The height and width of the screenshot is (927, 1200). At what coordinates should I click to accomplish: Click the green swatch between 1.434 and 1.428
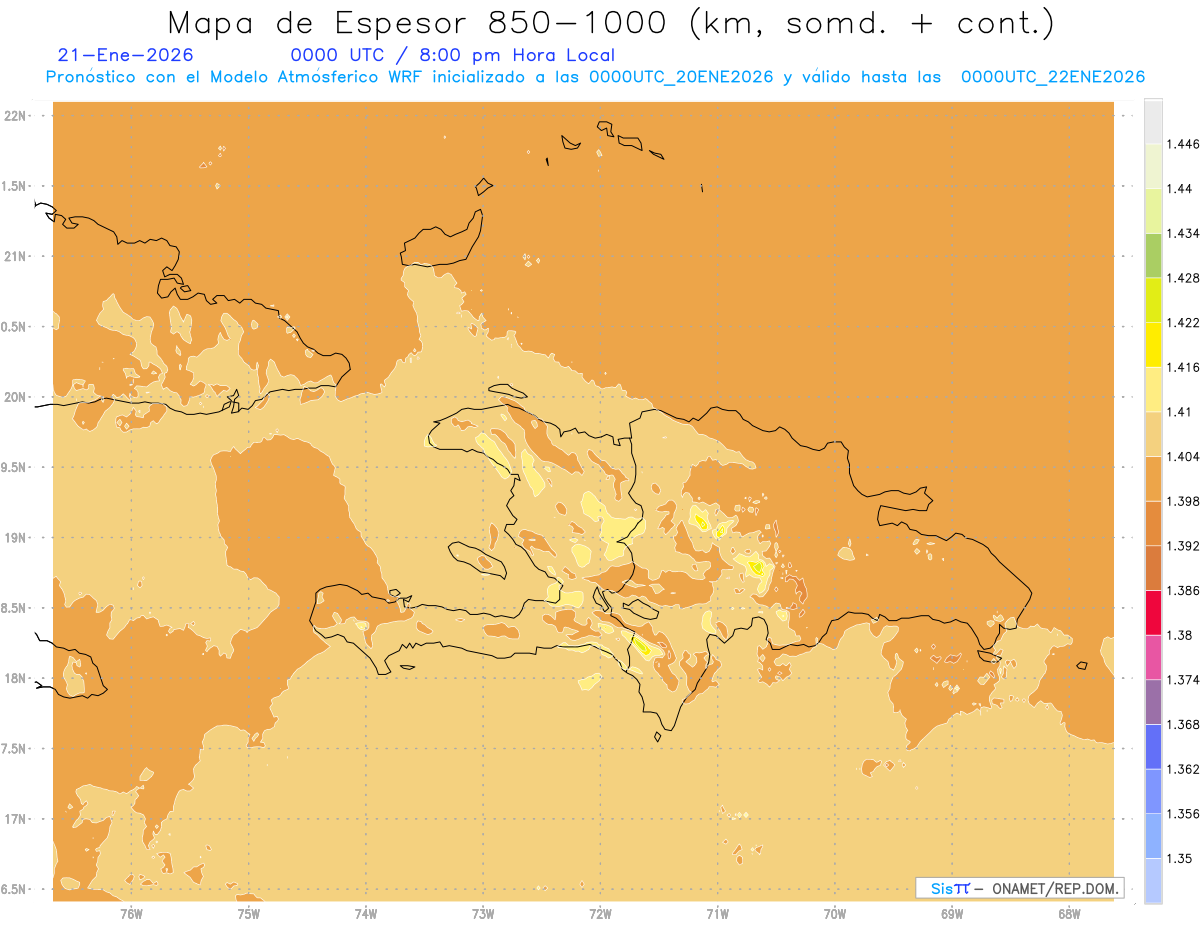(x=1153, y=255)
